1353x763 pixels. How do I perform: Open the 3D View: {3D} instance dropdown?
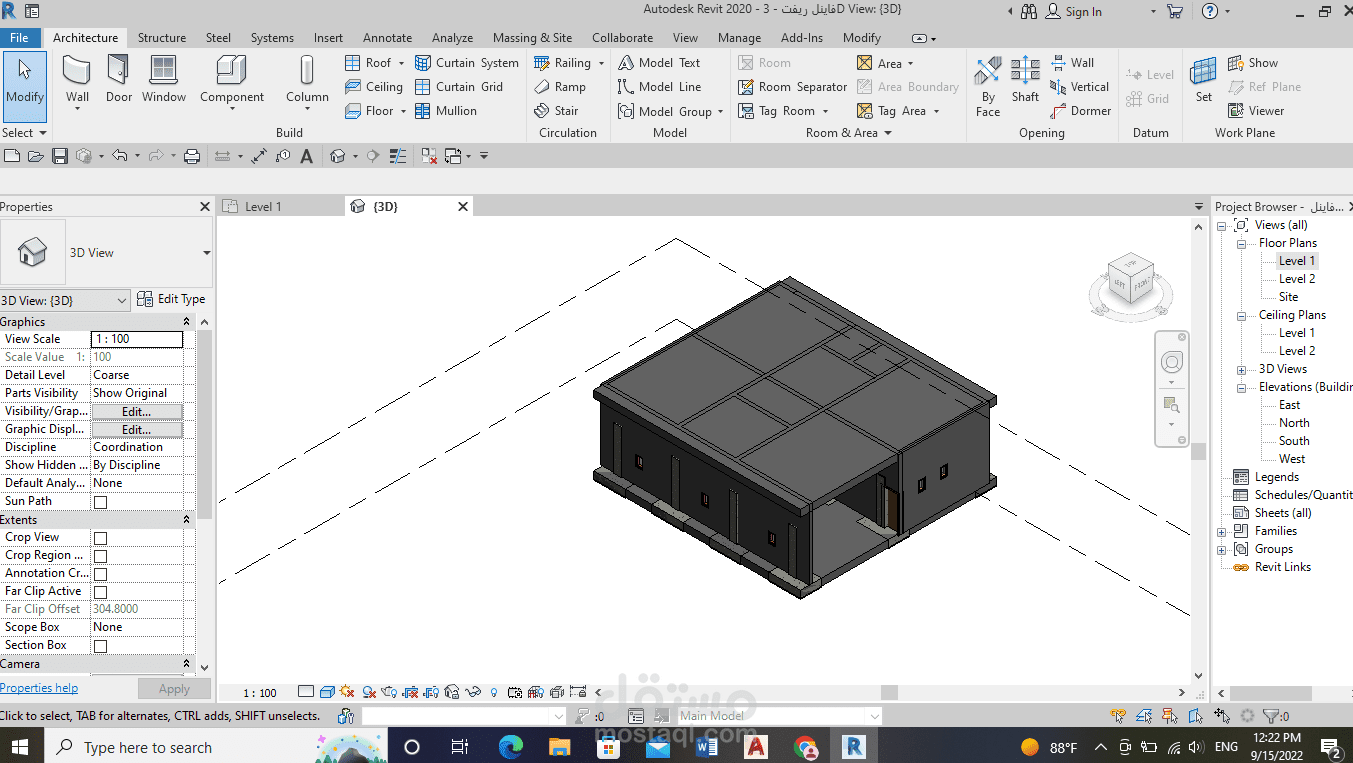(65, 300)
